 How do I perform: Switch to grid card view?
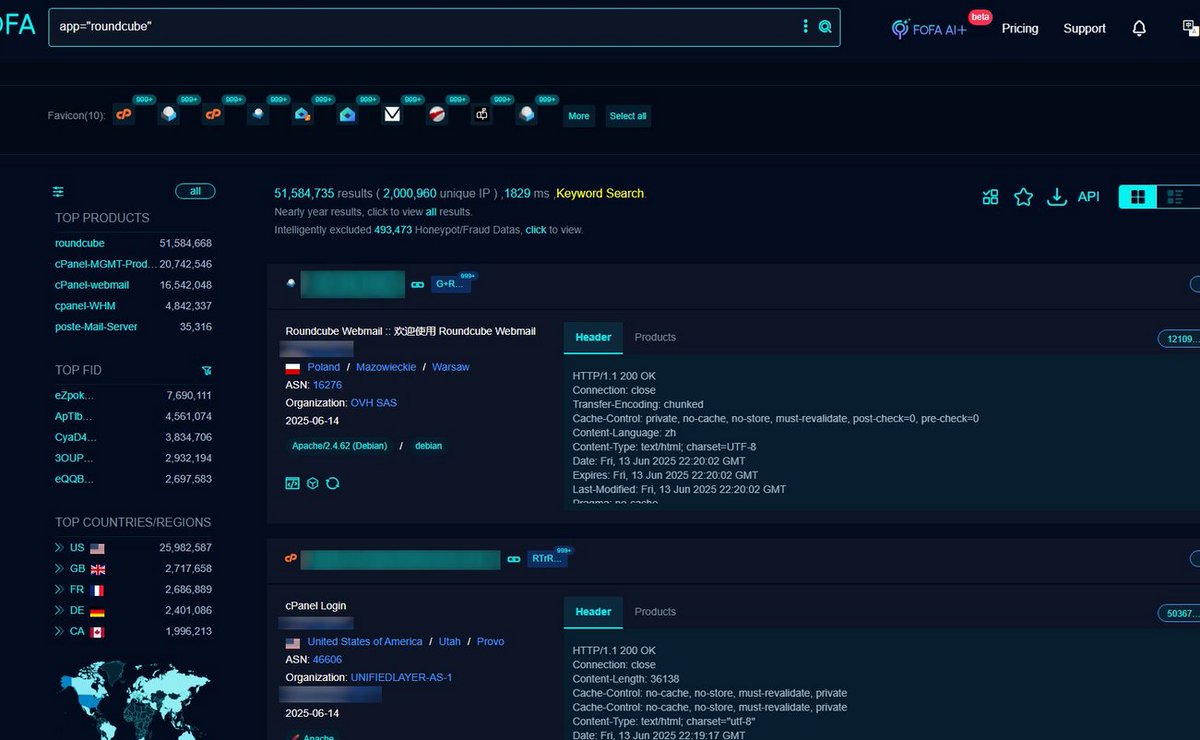click(x=1137, y=197)
